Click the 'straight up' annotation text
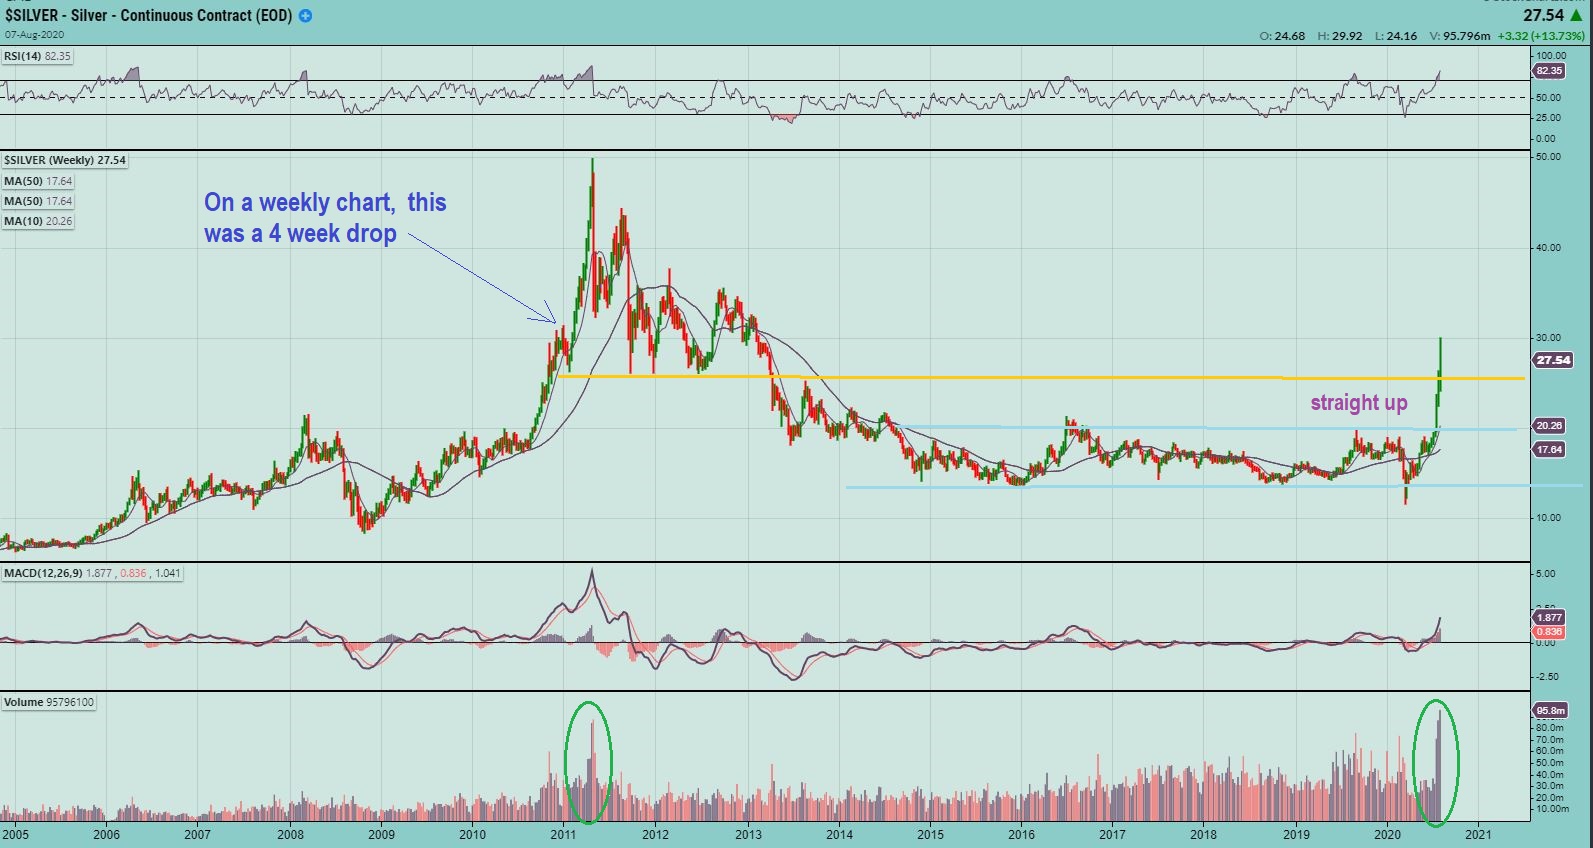This screenshot has width=1593, height=848. pos(1359,403)
